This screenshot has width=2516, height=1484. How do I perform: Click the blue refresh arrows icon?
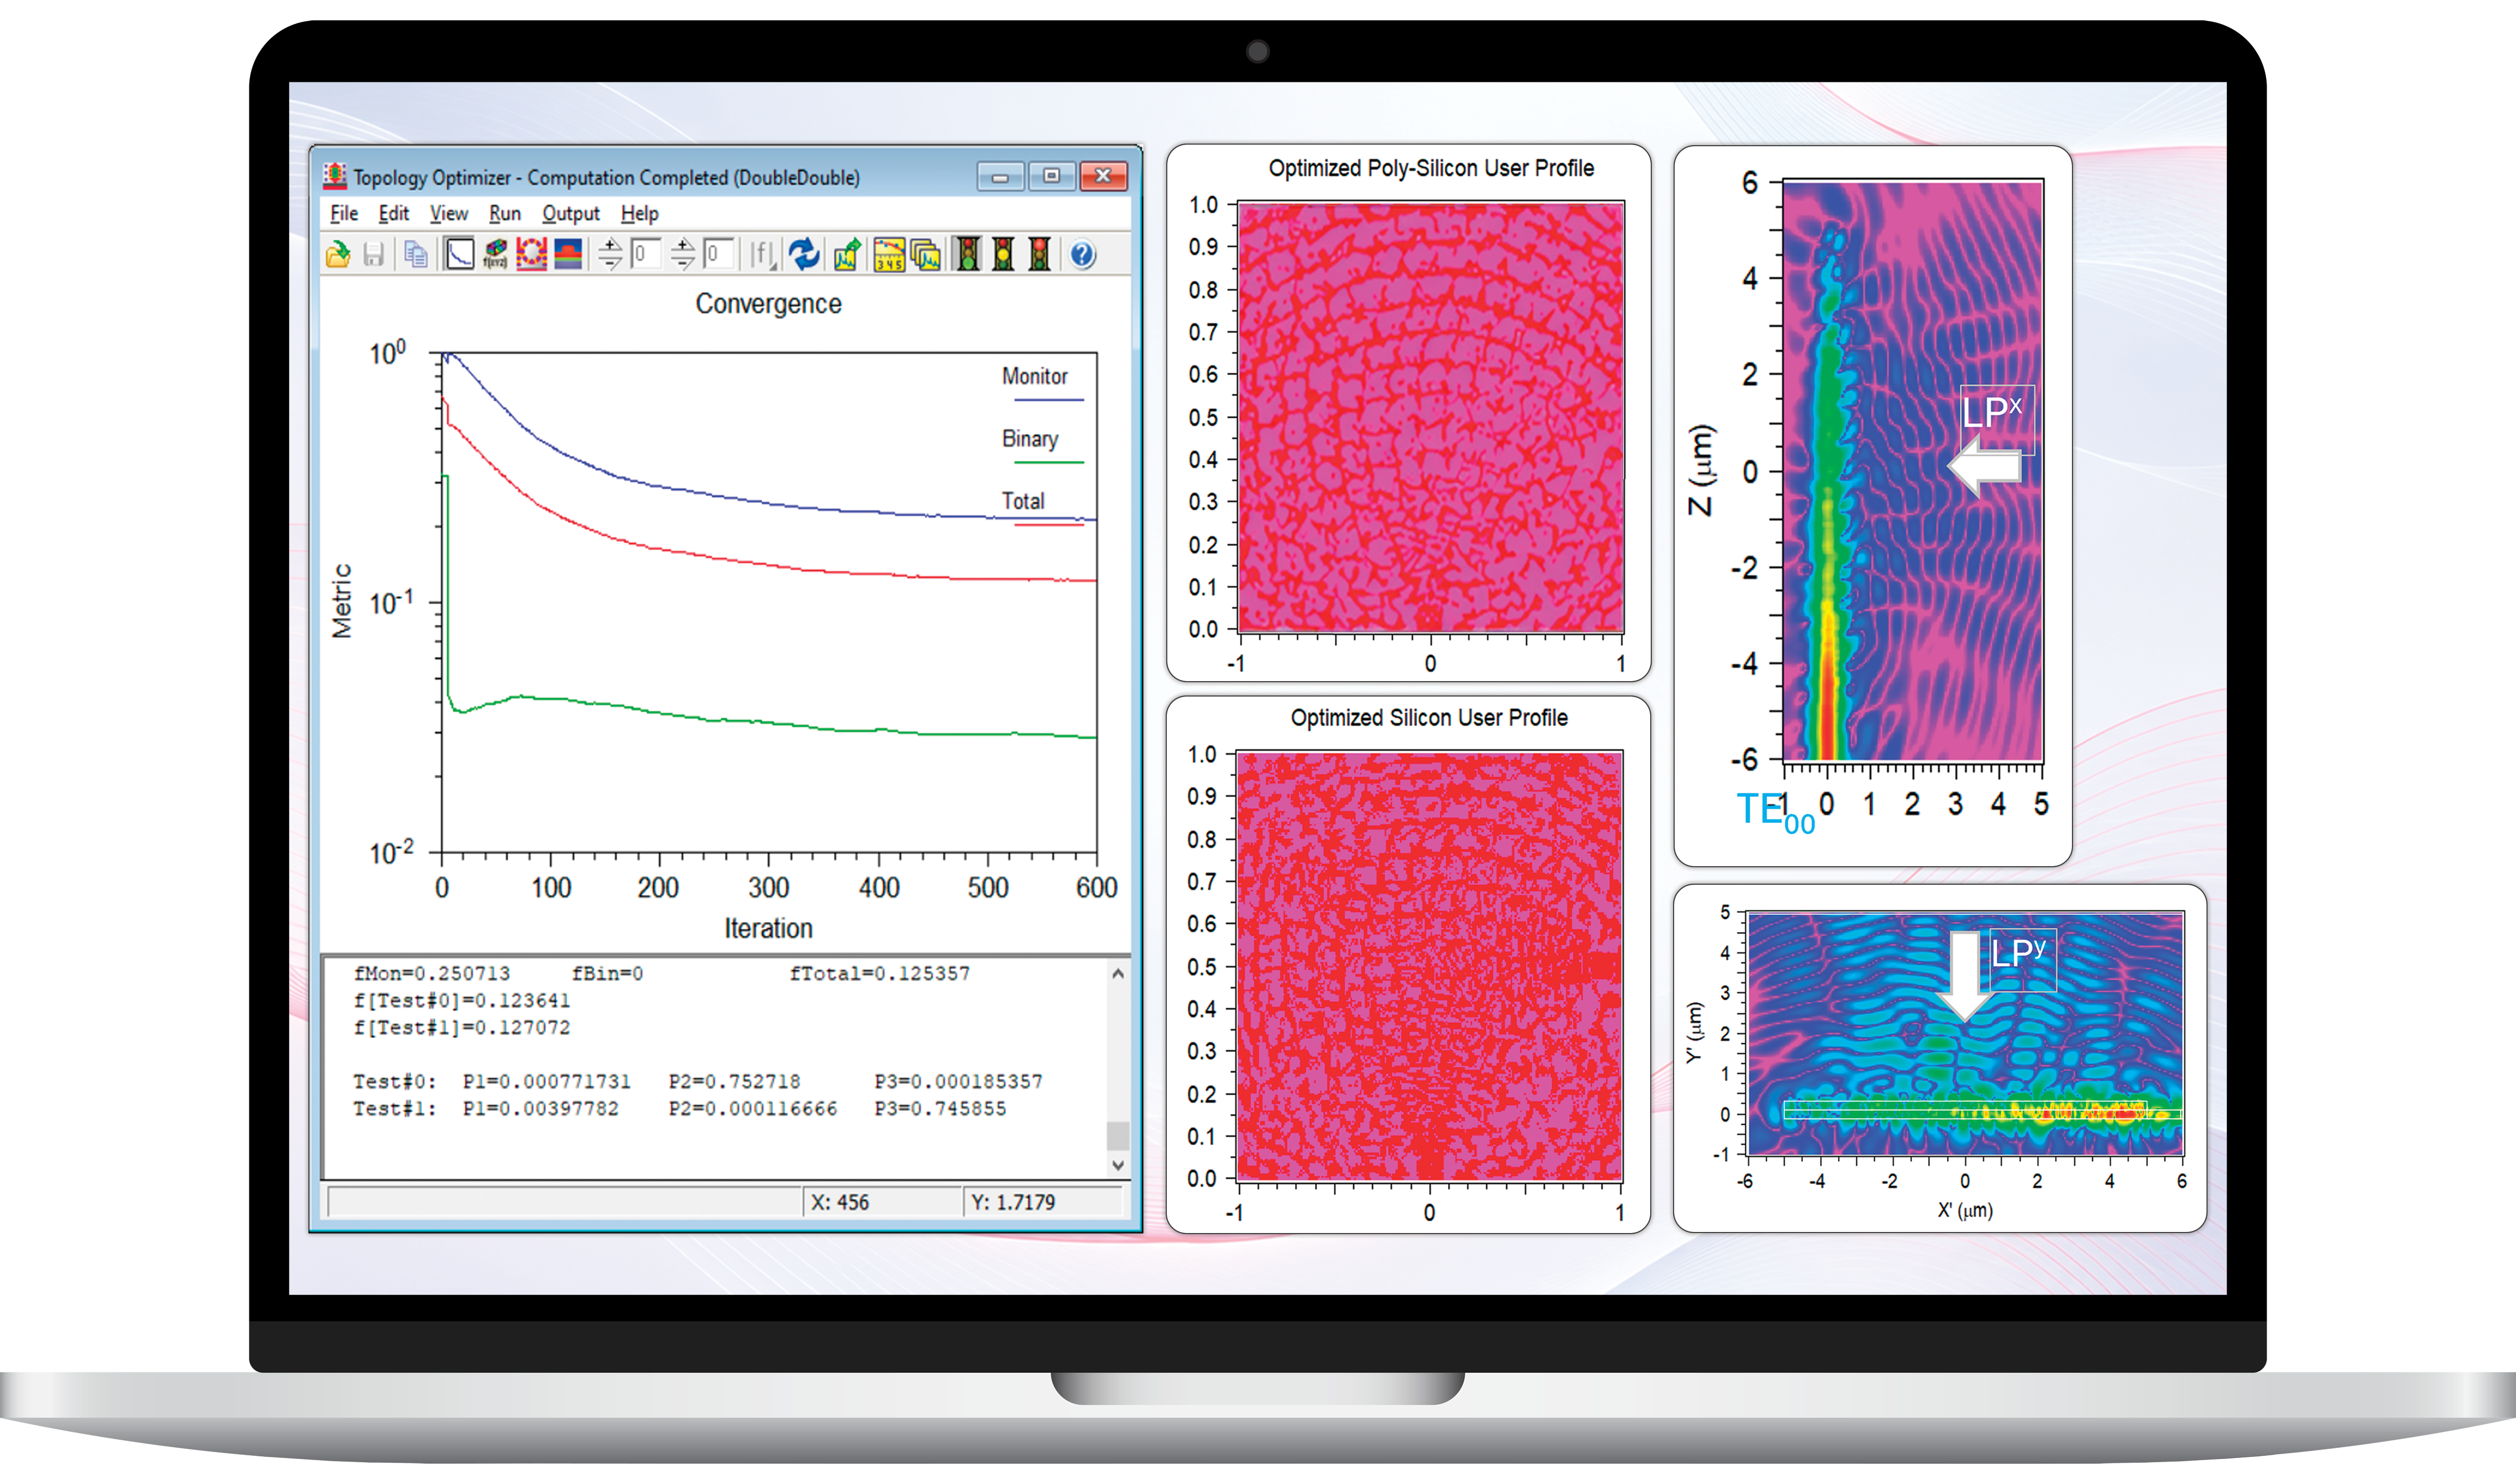coord(804,255)
